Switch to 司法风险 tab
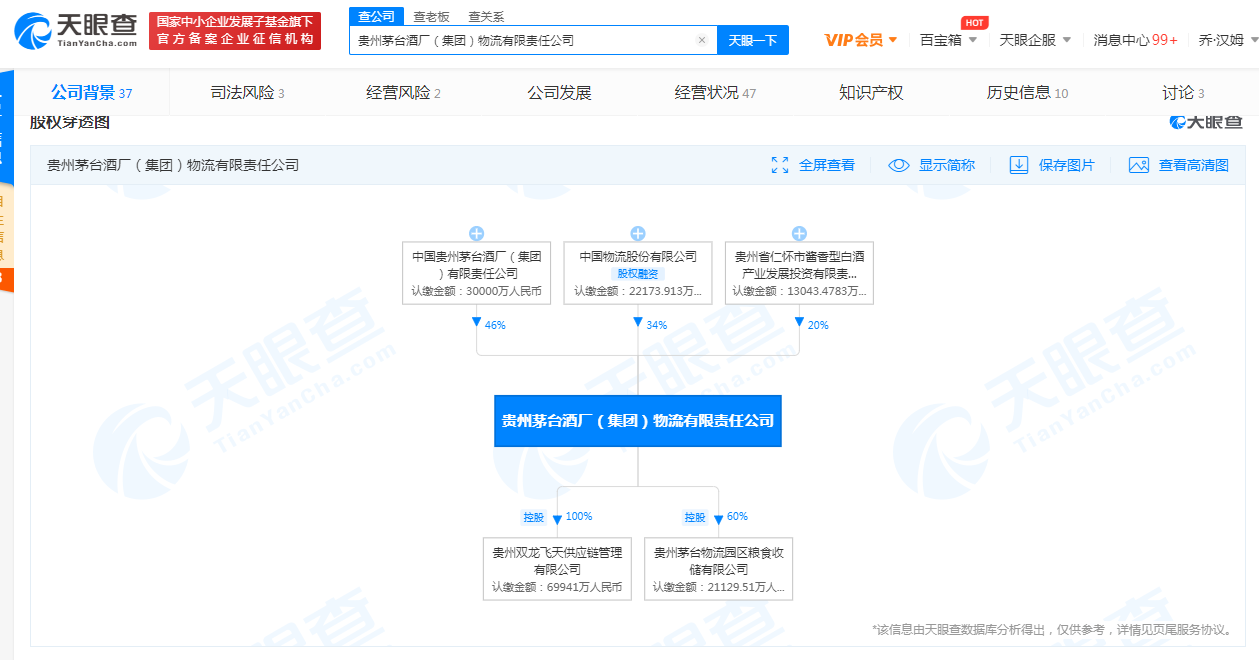 pos(247,93)
